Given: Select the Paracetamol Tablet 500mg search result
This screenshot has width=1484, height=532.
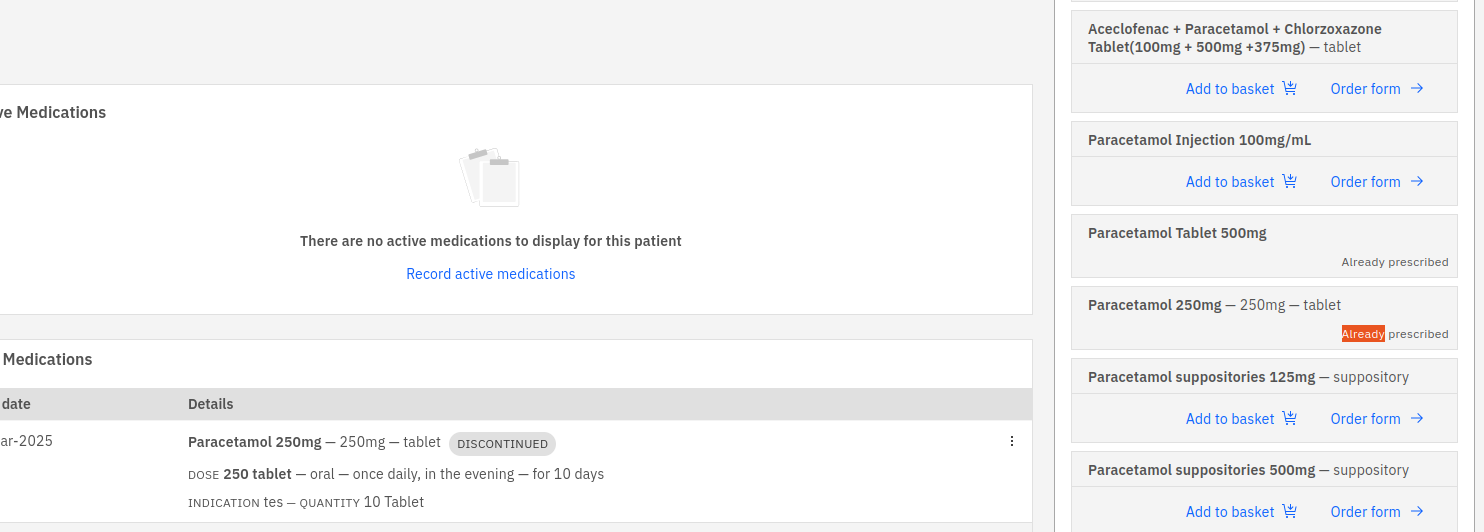Looking at the screenshot, I should 1177,233.
